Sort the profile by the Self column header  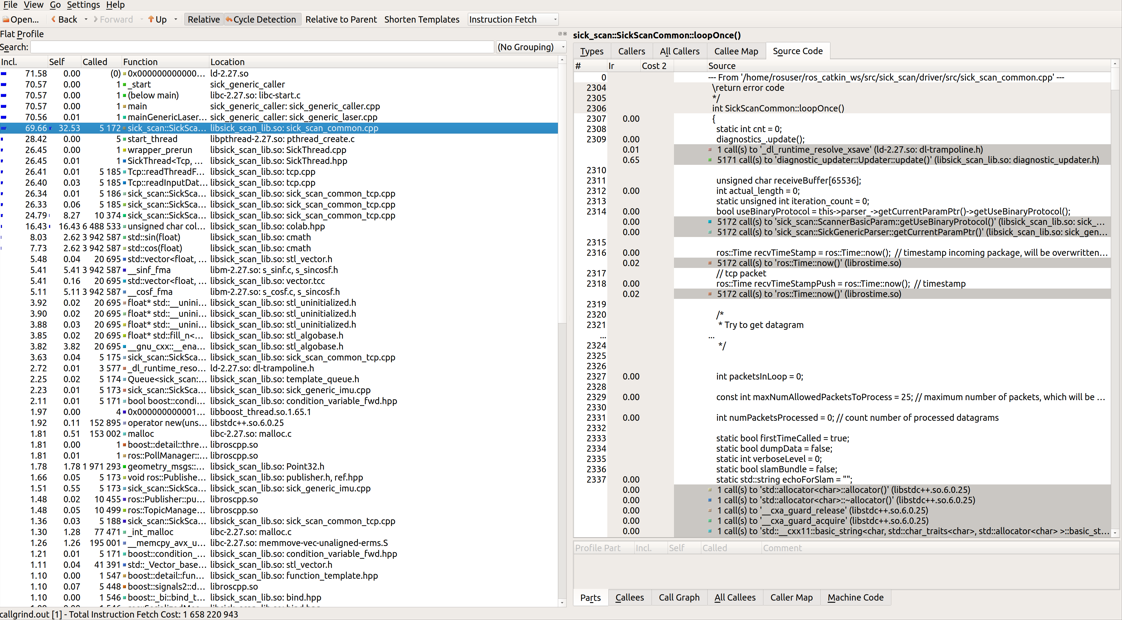tap(57, 62)
